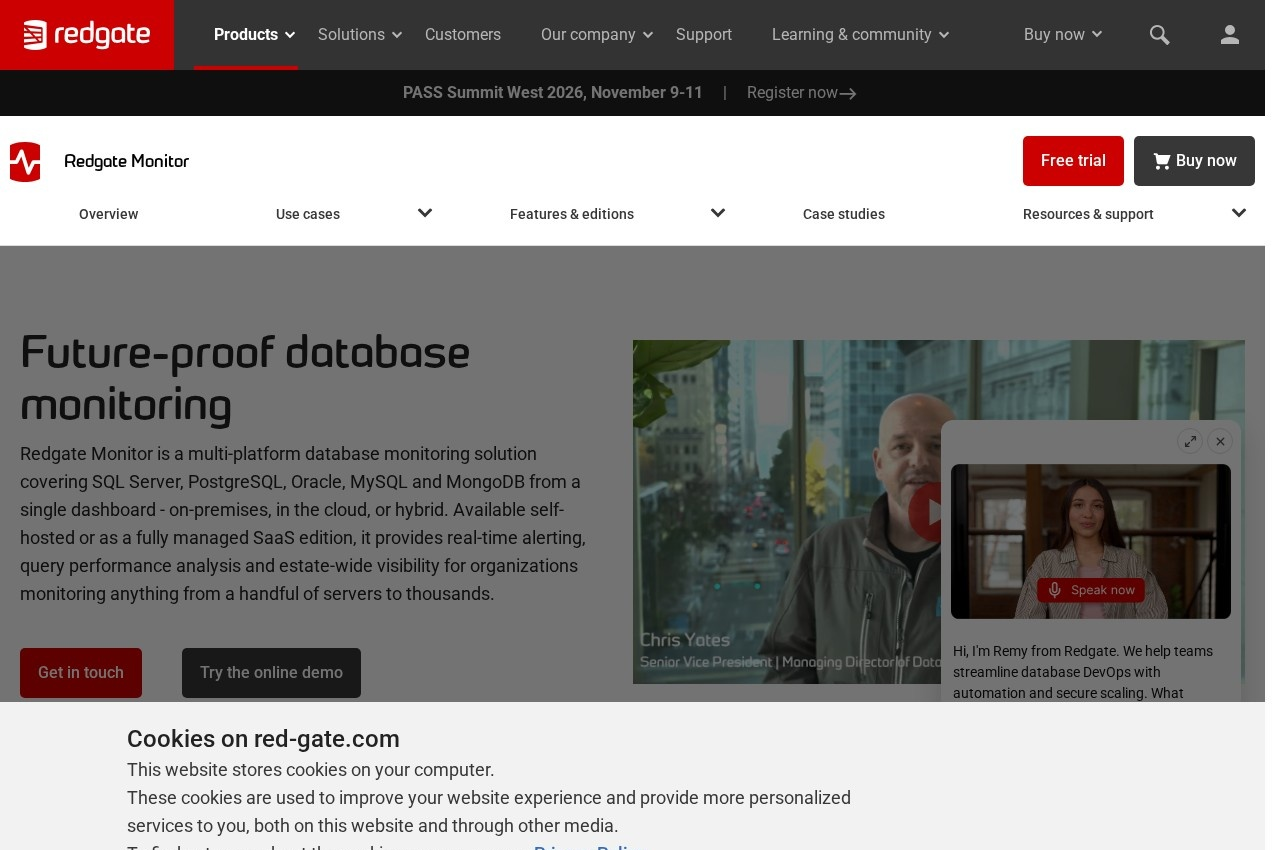Select the Case studies tab
The height and width of the screenshot is (850, 1280).
(844, 214)
